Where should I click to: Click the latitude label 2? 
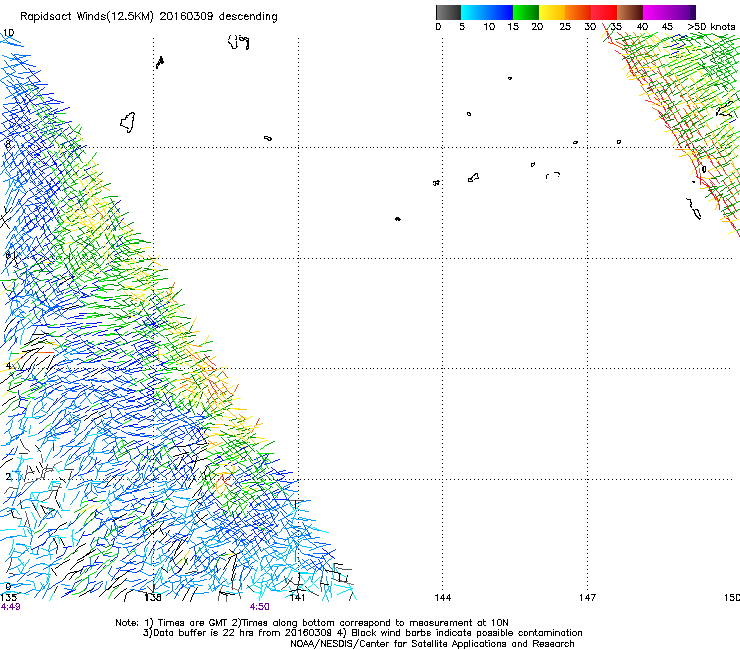click(8, 477)
